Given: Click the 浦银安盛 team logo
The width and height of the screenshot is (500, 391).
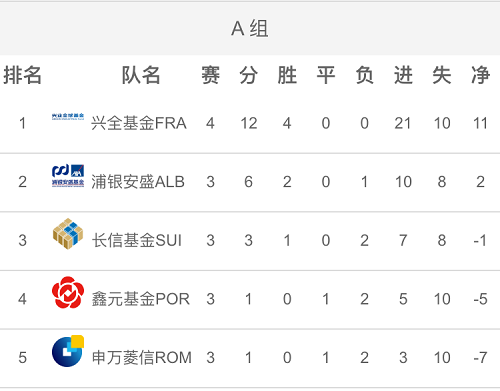Looking at the screenshot, I should 68,175.
